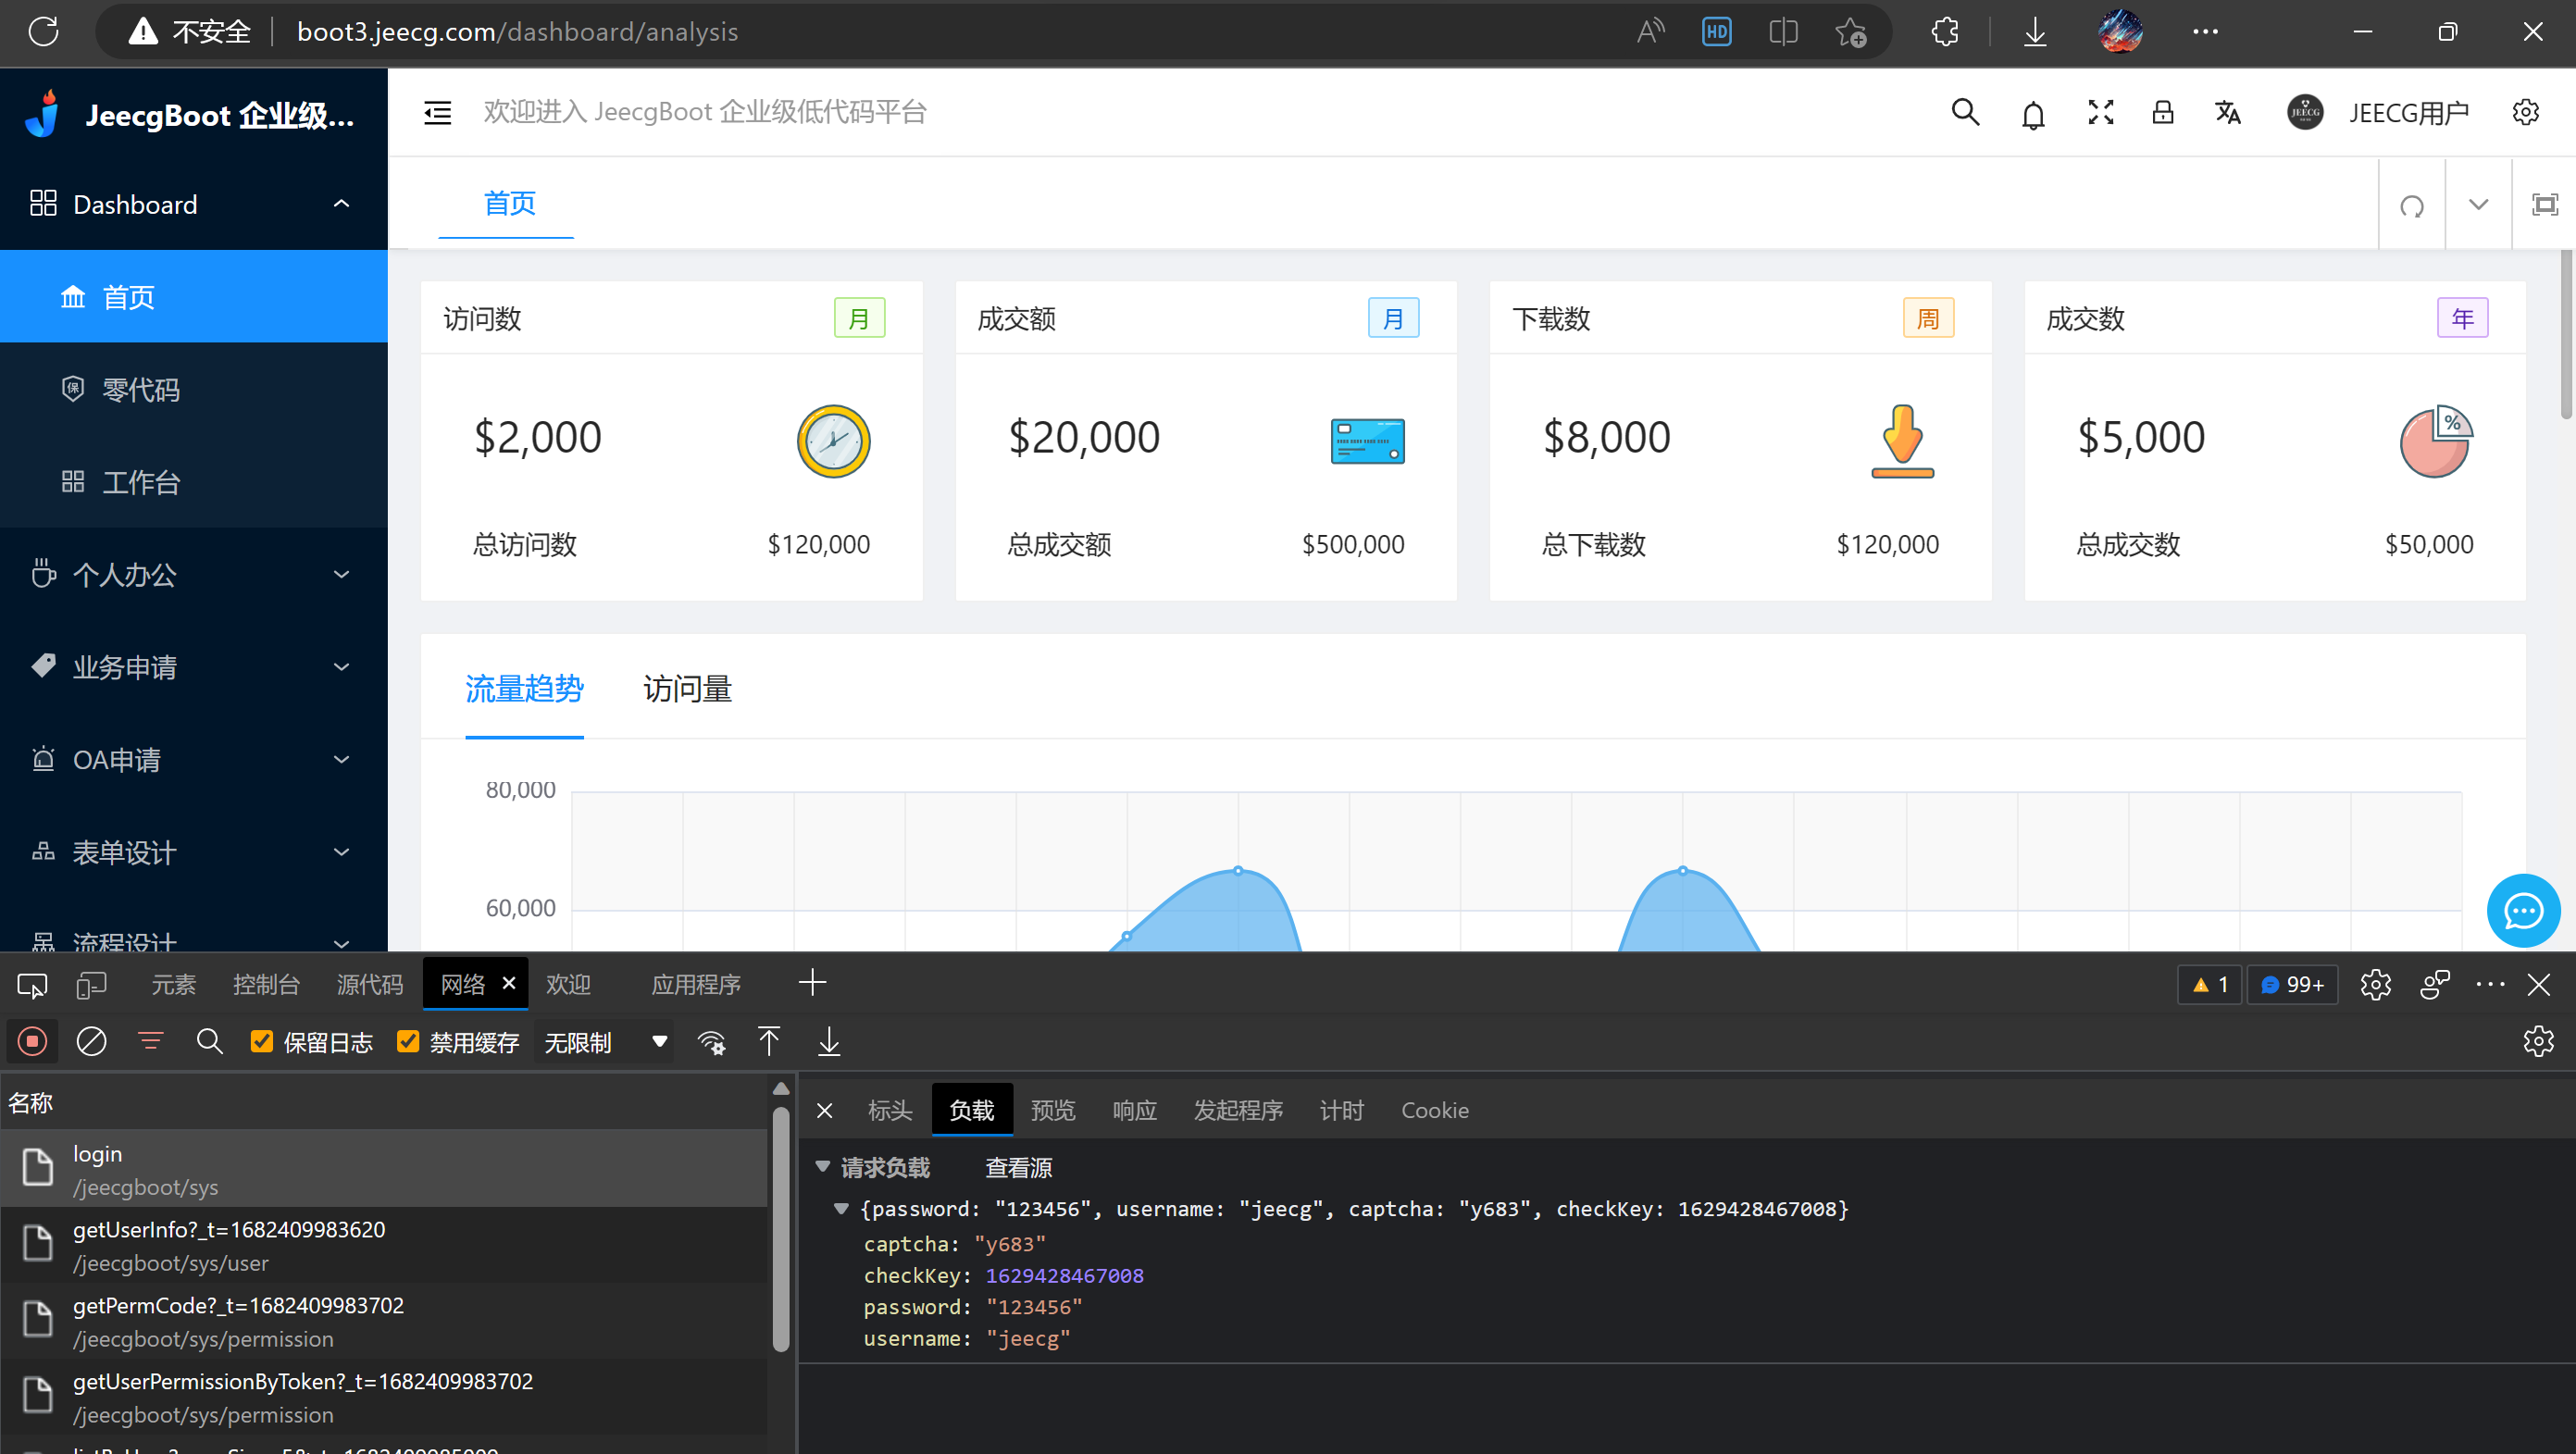Open project settings gear in header
This screenshot has width=2576, height=1454.
(2526, 112)
